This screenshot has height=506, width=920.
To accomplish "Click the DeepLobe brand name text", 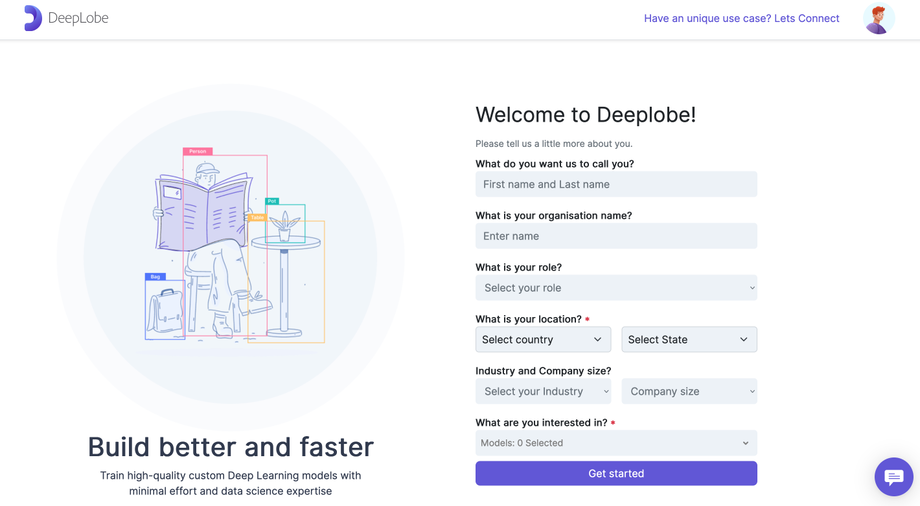I will pyautogui.click(x=78, y=18).
